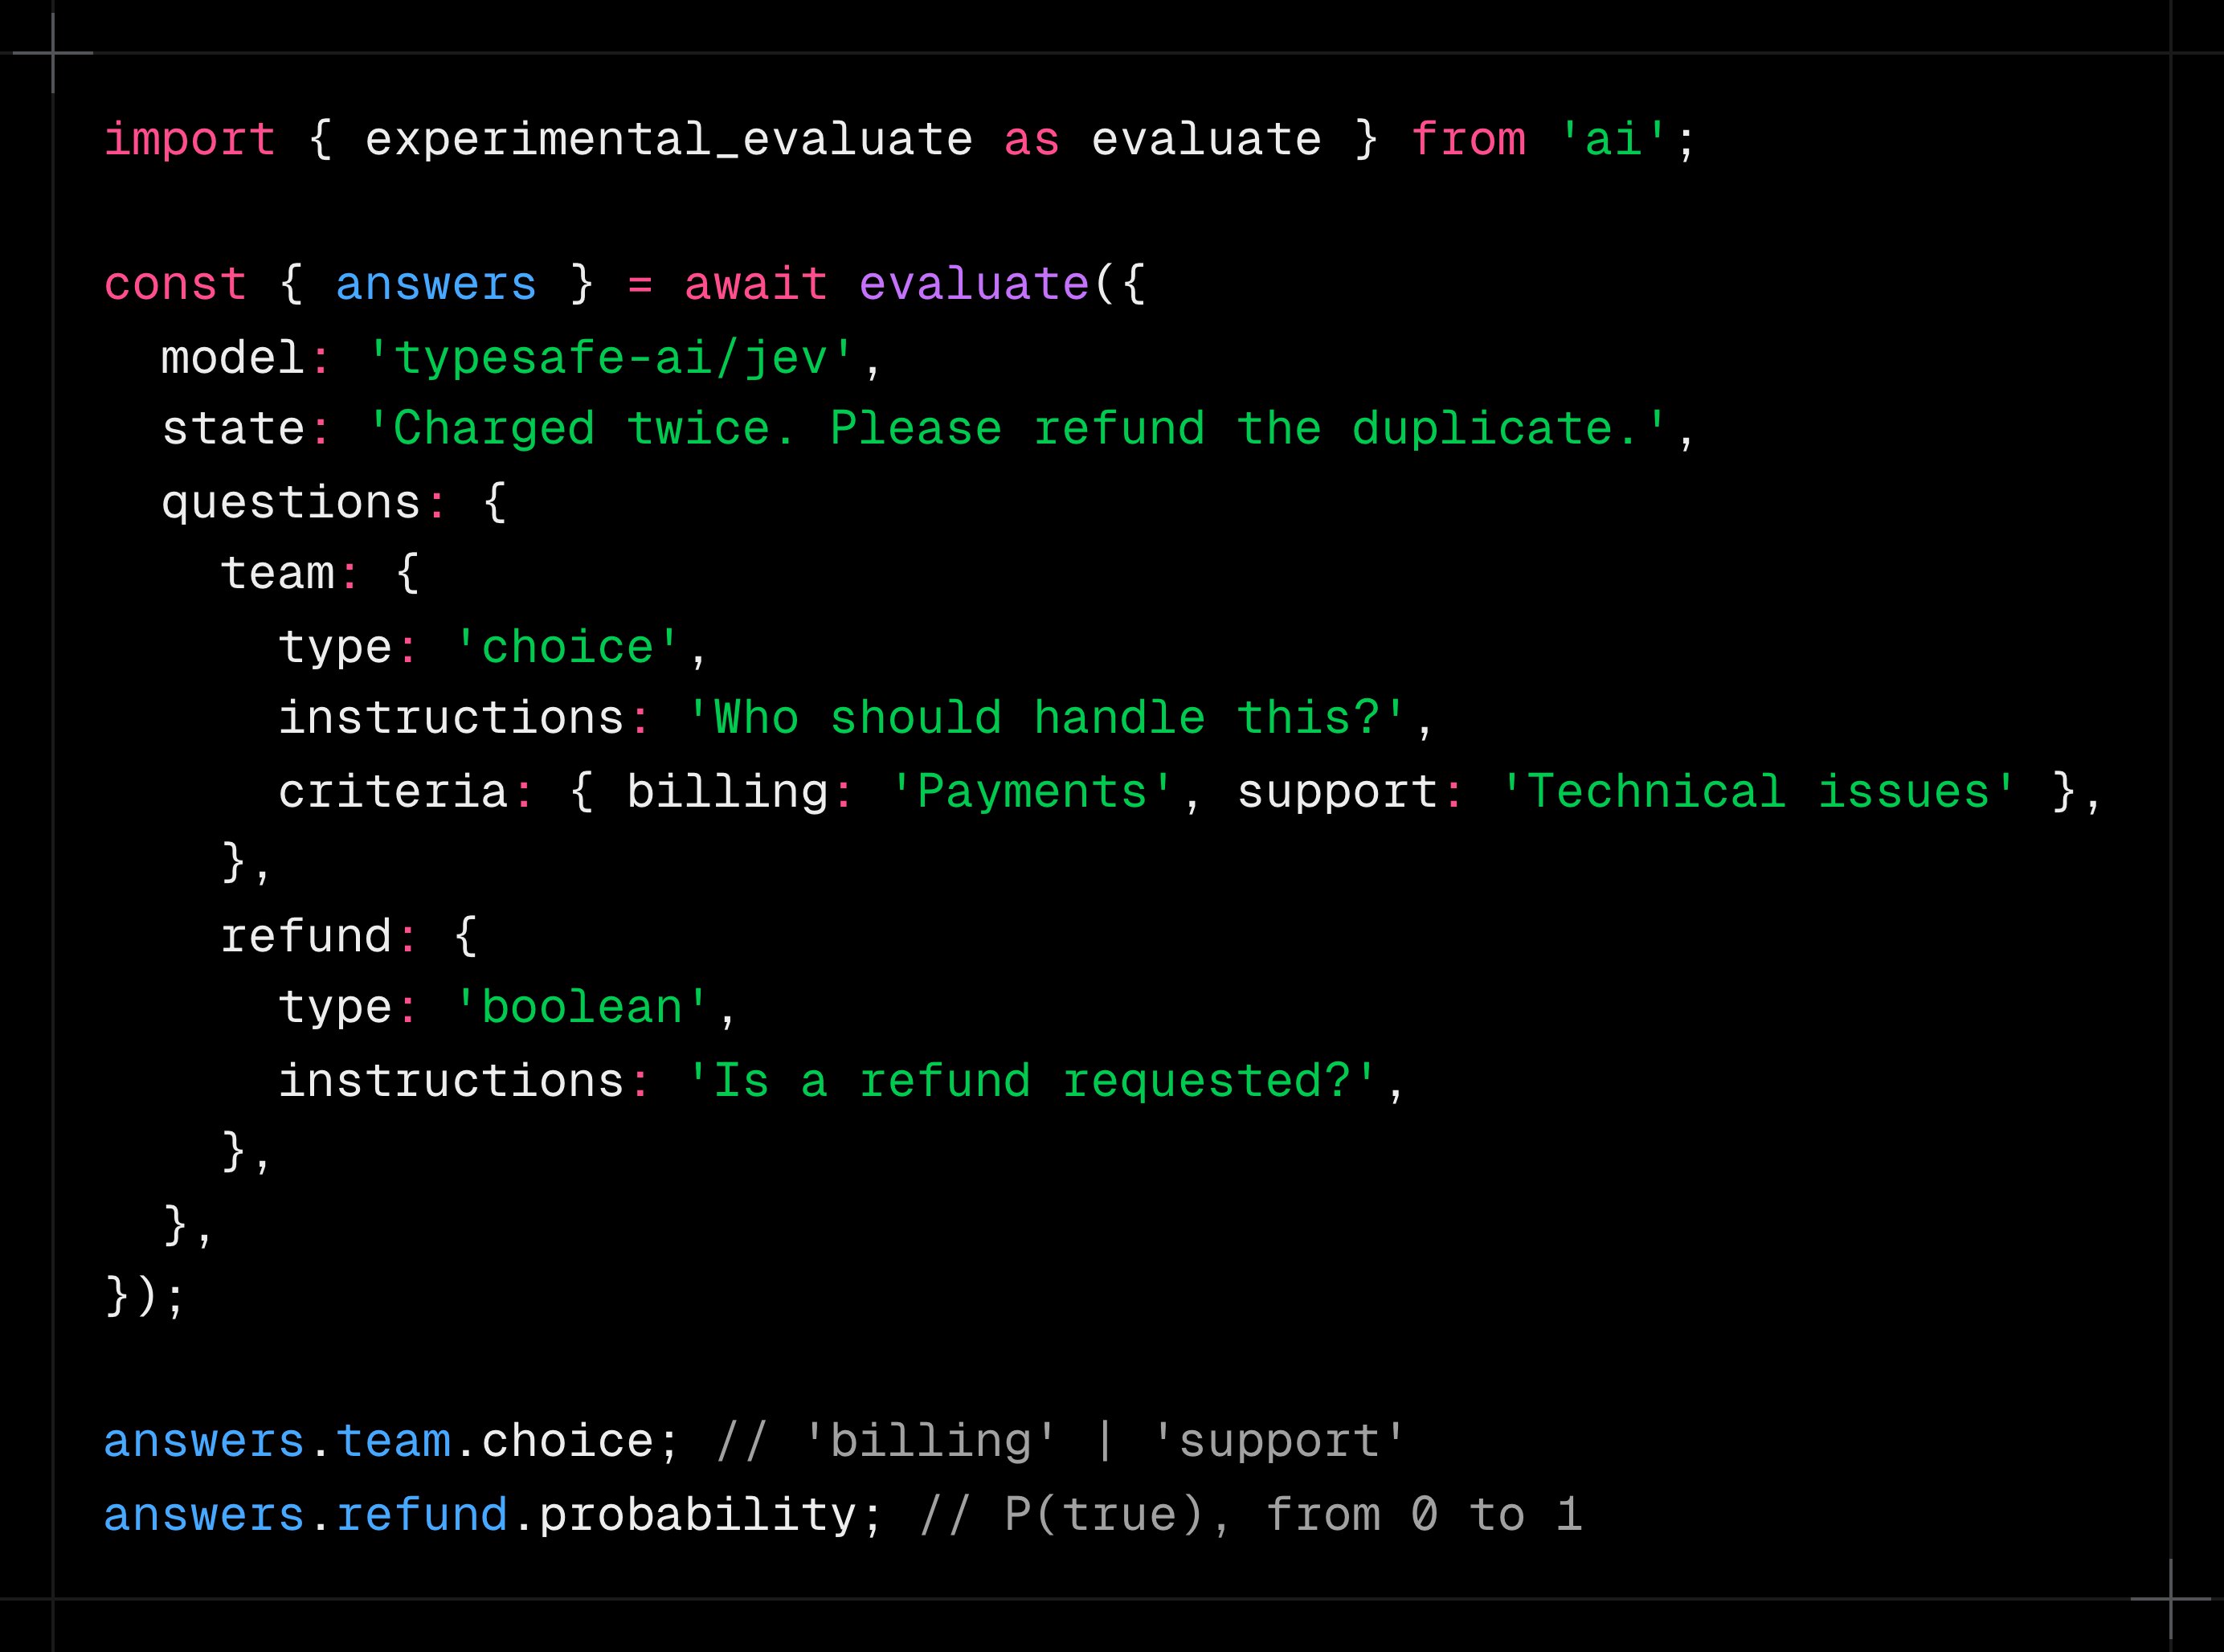Click the 'Payments' string value

(1032, 793)
